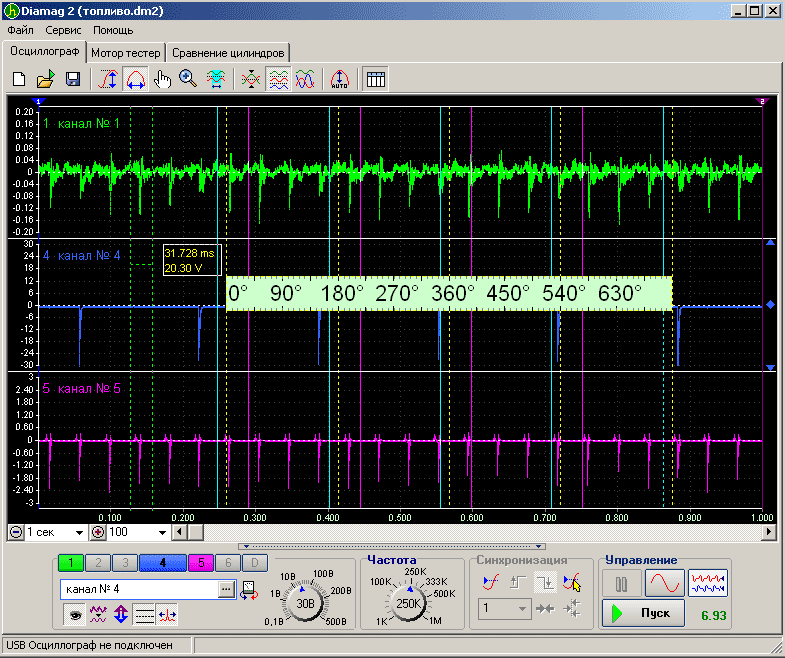Click the blue vertical arrows invert icon

coord(121,615)
